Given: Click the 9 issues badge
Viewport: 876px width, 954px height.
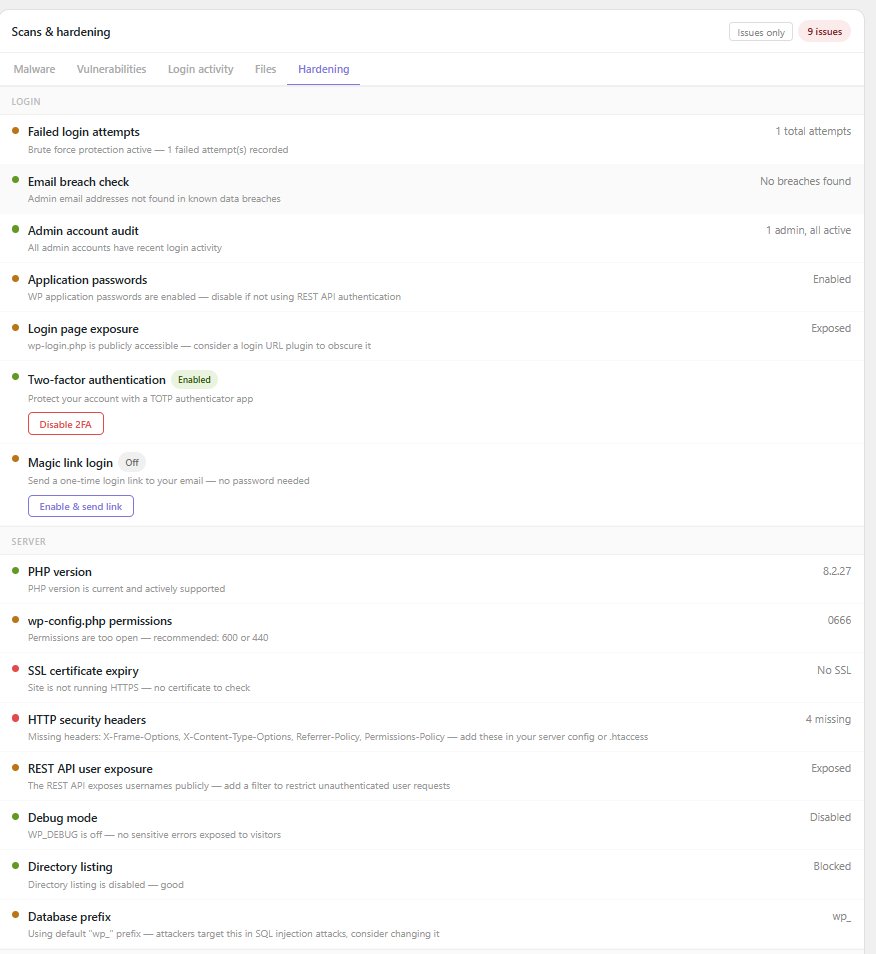Looking at the screenshot, I should coord(824,31).
